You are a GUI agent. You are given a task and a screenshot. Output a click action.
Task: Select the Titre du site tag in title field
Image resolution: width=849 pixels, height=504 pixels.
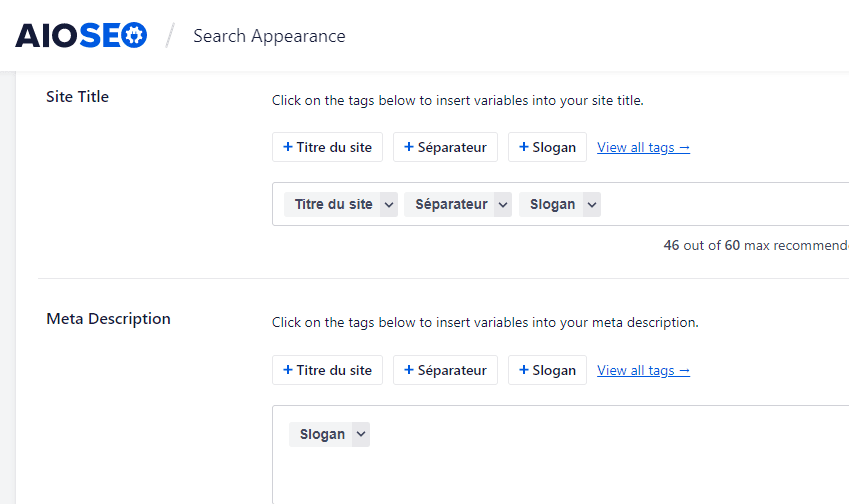333,205
